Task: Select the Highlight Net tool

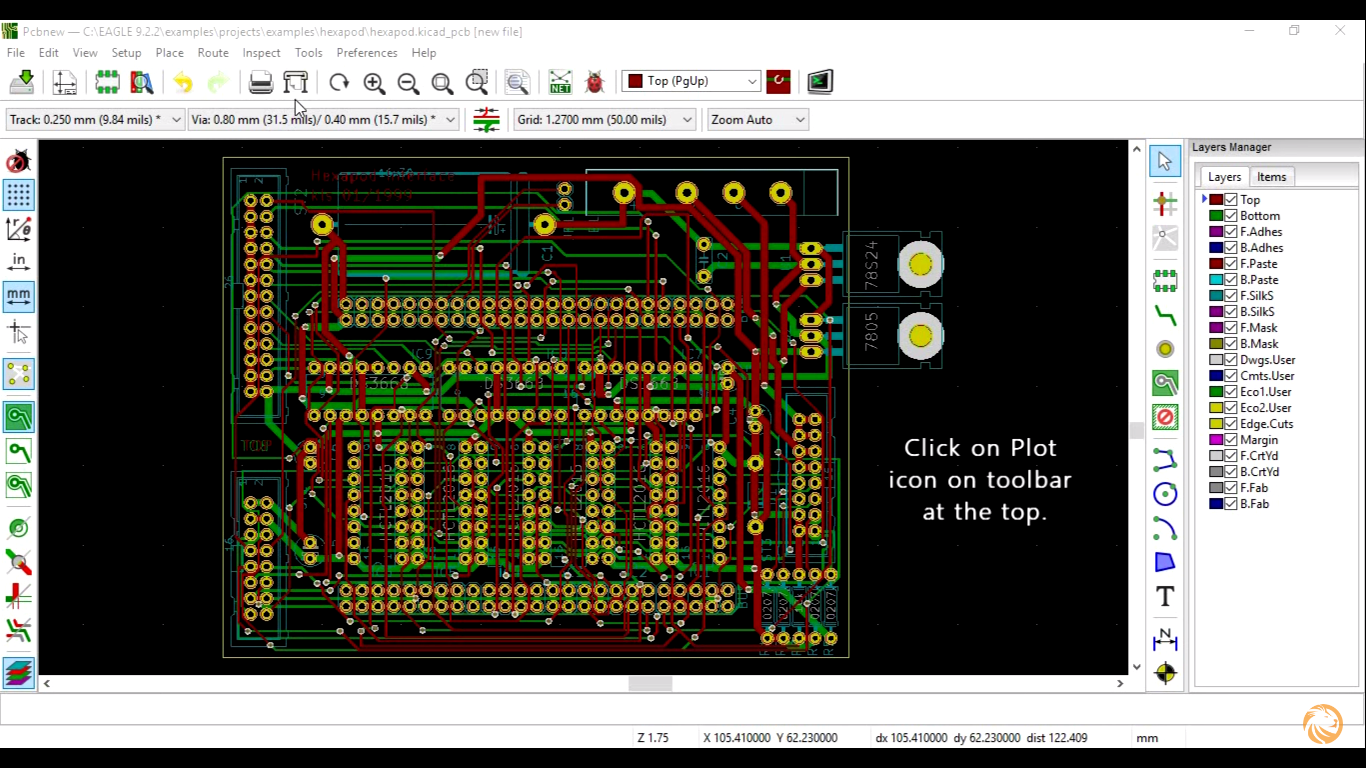Action: pos(1165,204)
